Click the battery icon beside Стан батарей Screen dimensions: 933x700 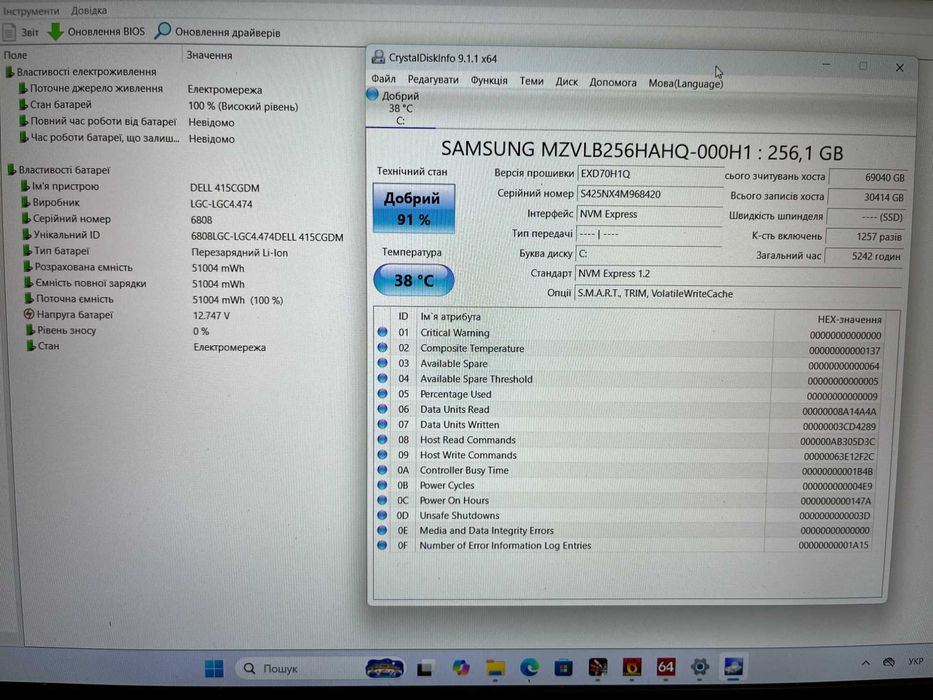(23, 105)
